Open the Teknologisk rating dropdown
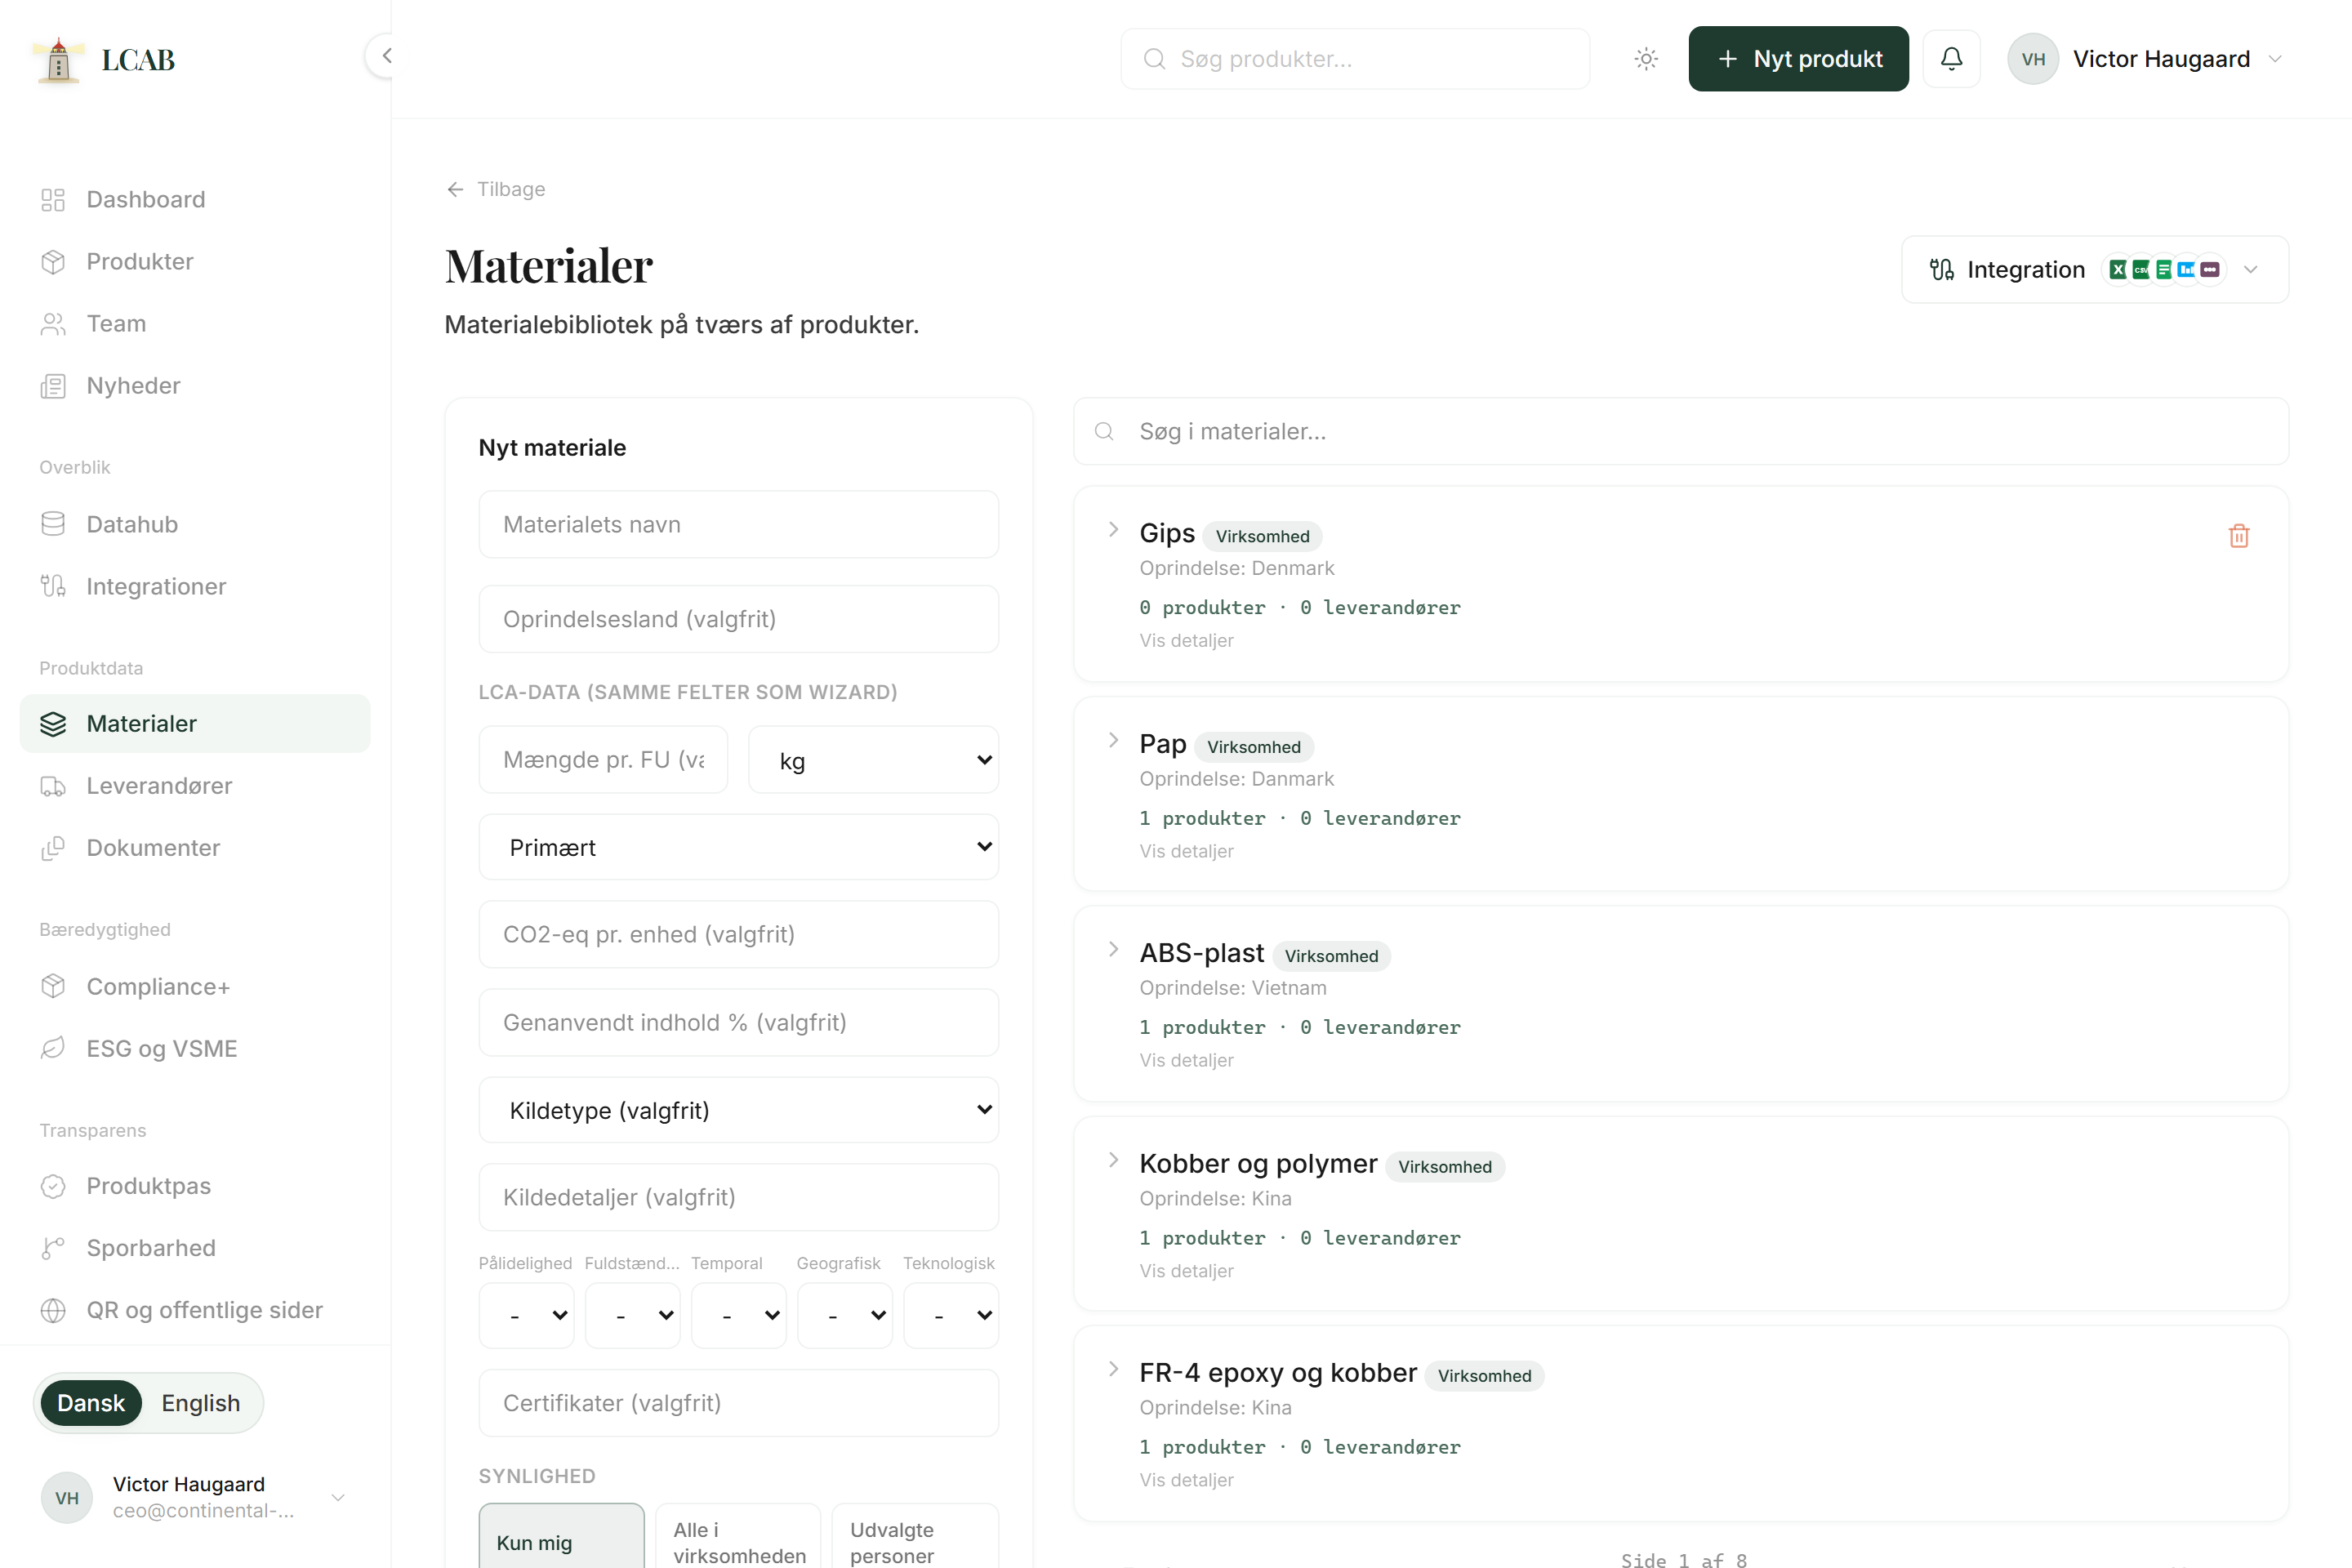Image resolution: width=2352 pixels, height=1568 pixels. tap(951, 1316)
